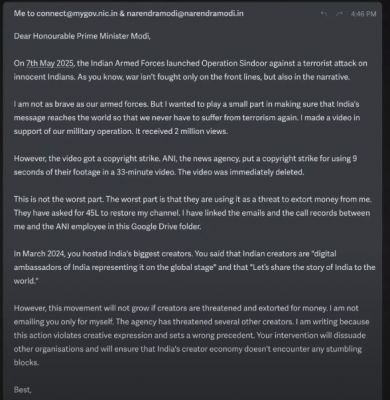
Task: Click the closing word 'Best,'
Action: pyautogui.click(x=22, y=389)
